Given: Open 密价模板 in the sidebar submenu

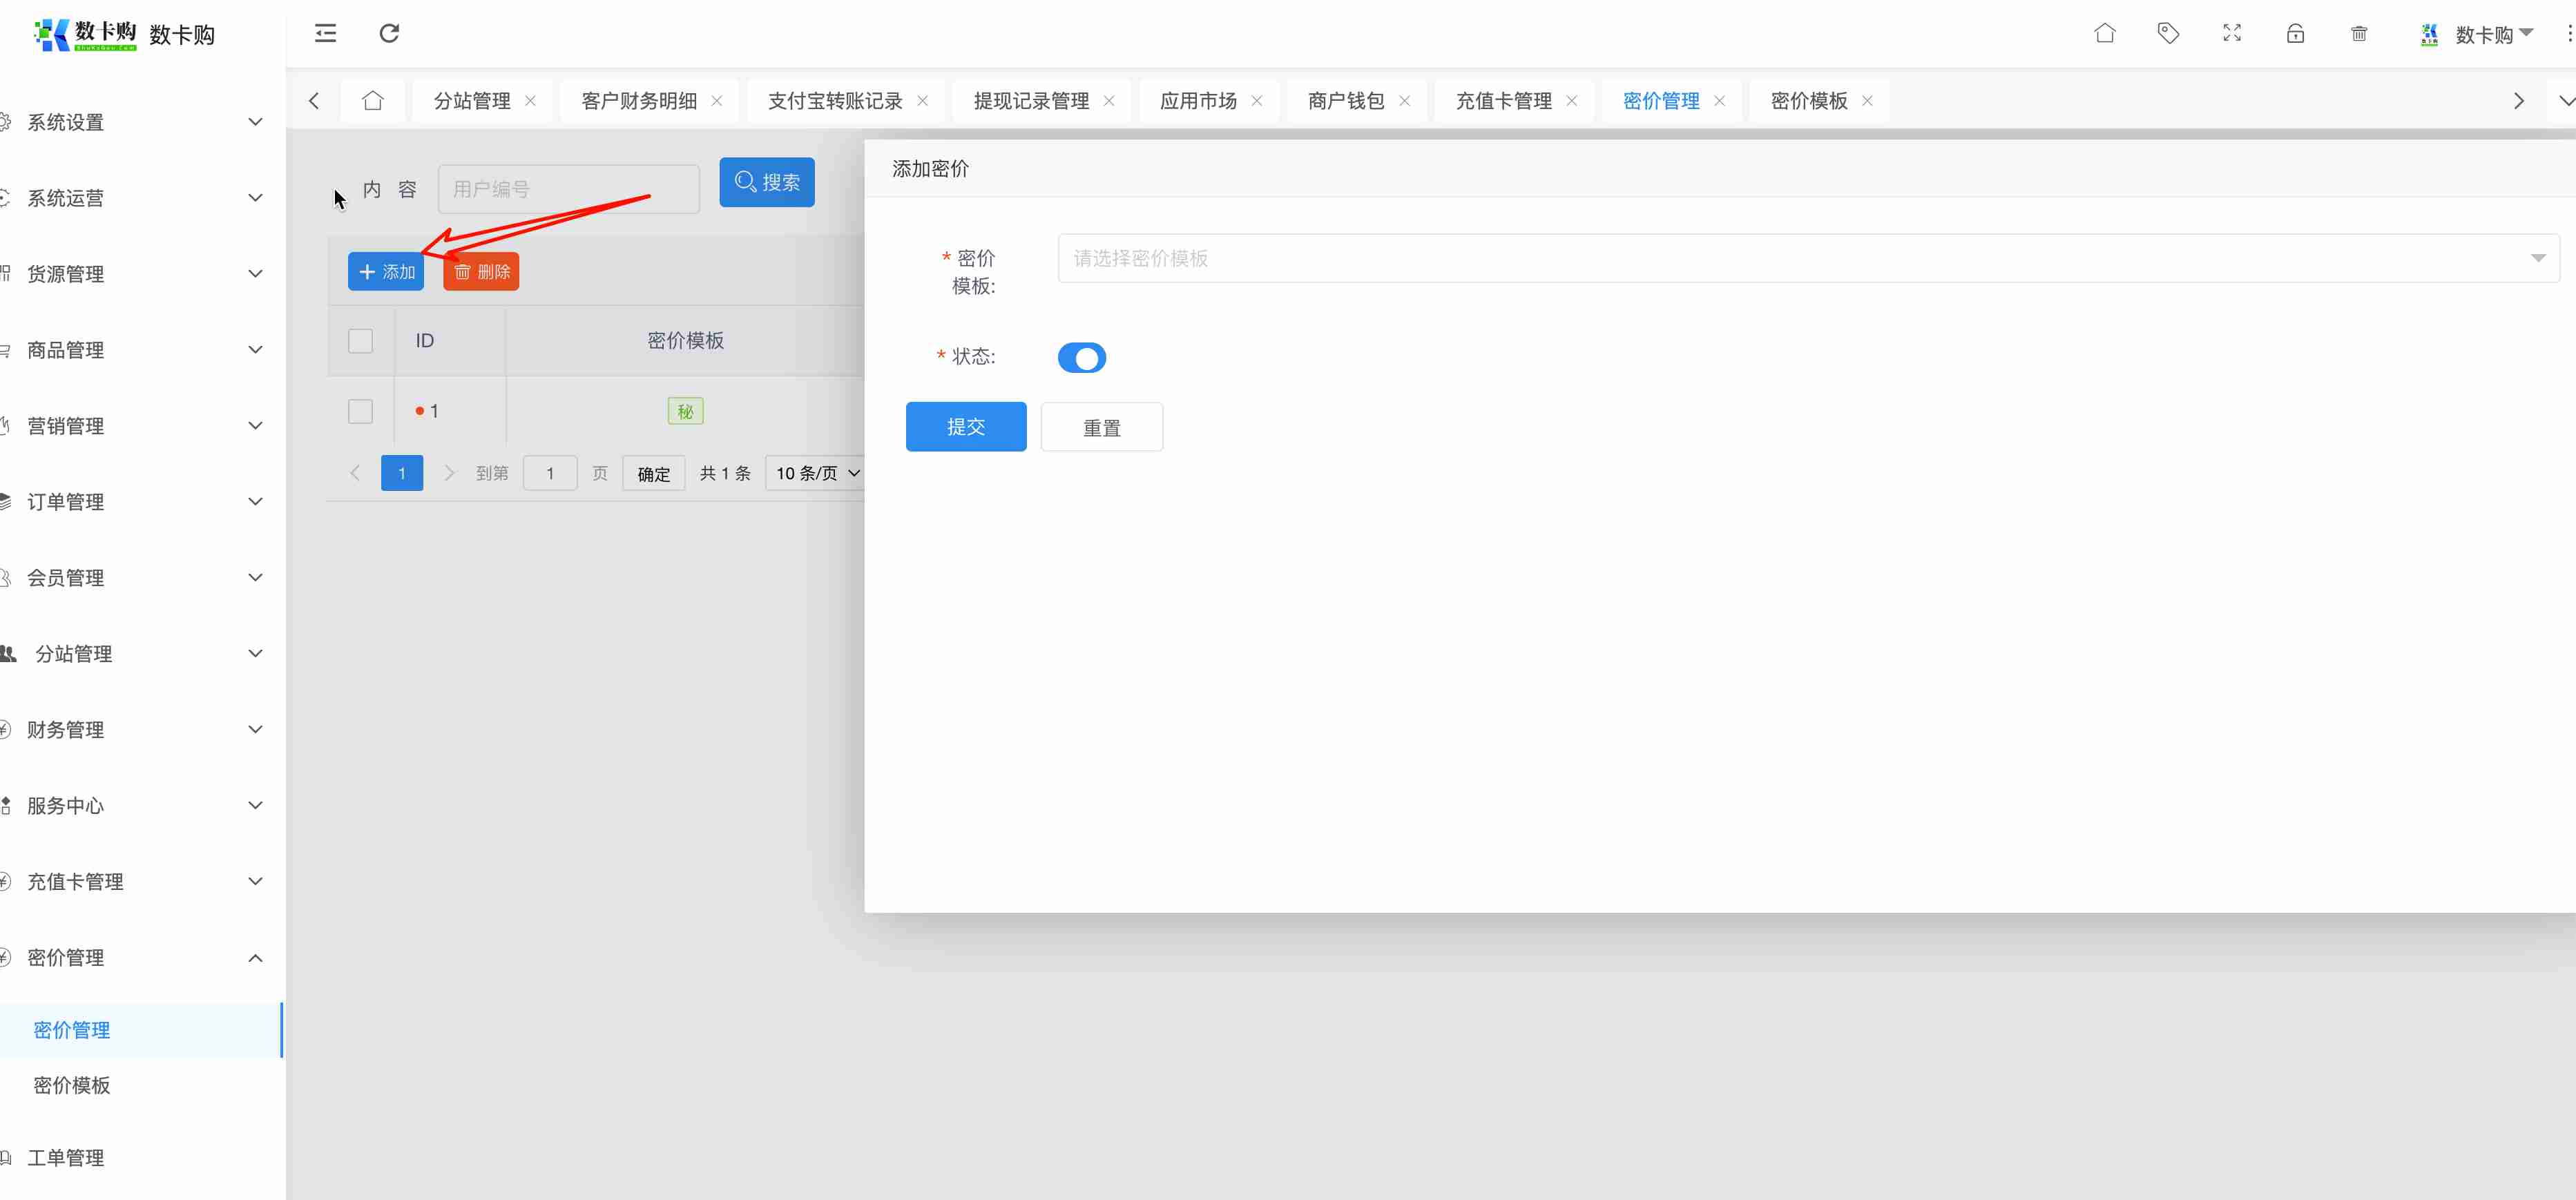Looking at the screenshot, I should click(72, 1085).
